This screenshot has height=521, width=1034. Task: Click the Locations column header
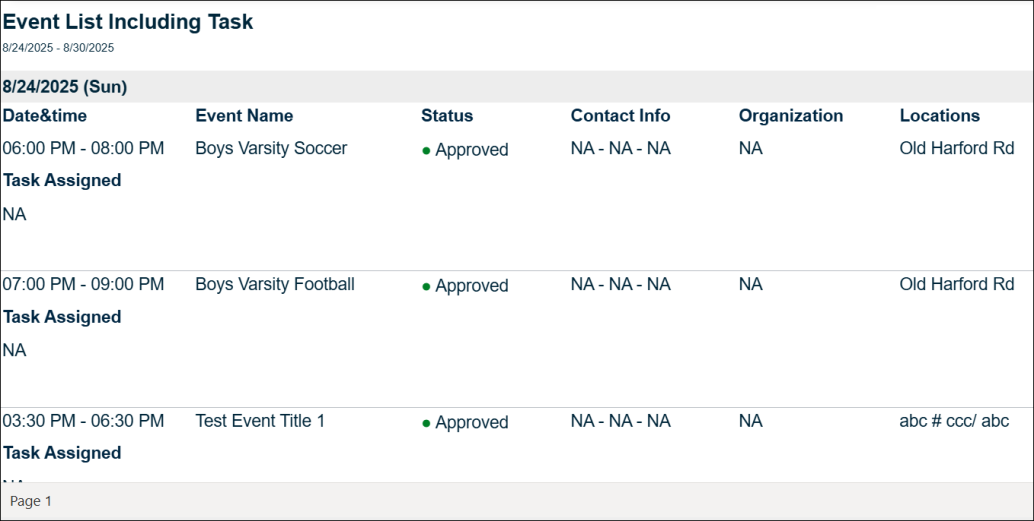pyautogui.click(x=940, y=115)
